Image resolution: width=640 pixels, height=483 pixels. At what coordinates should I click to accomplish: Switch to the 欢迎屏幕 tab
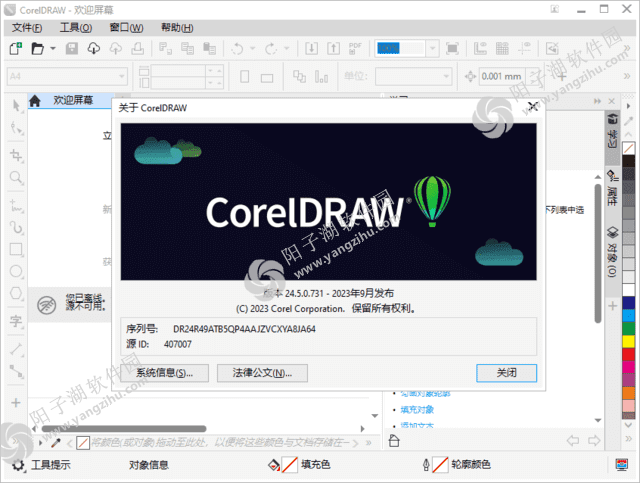pos(73,100)
